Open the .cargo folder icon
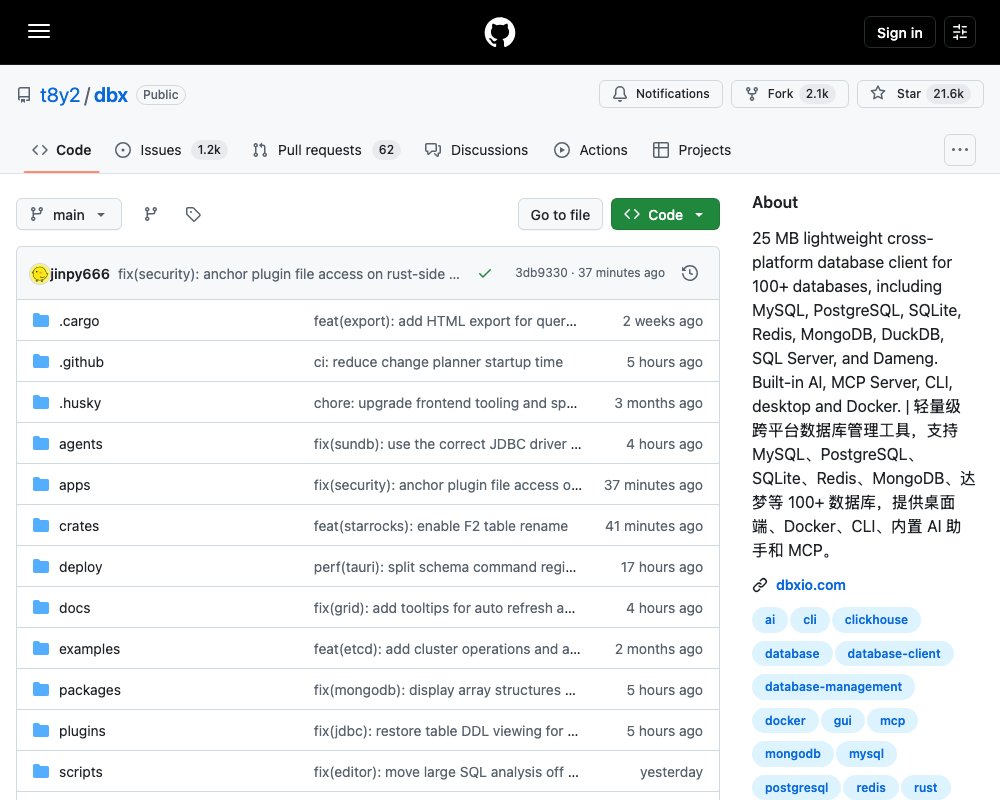This screenshot has width=1000, height=800. click(x=41, y=320)
